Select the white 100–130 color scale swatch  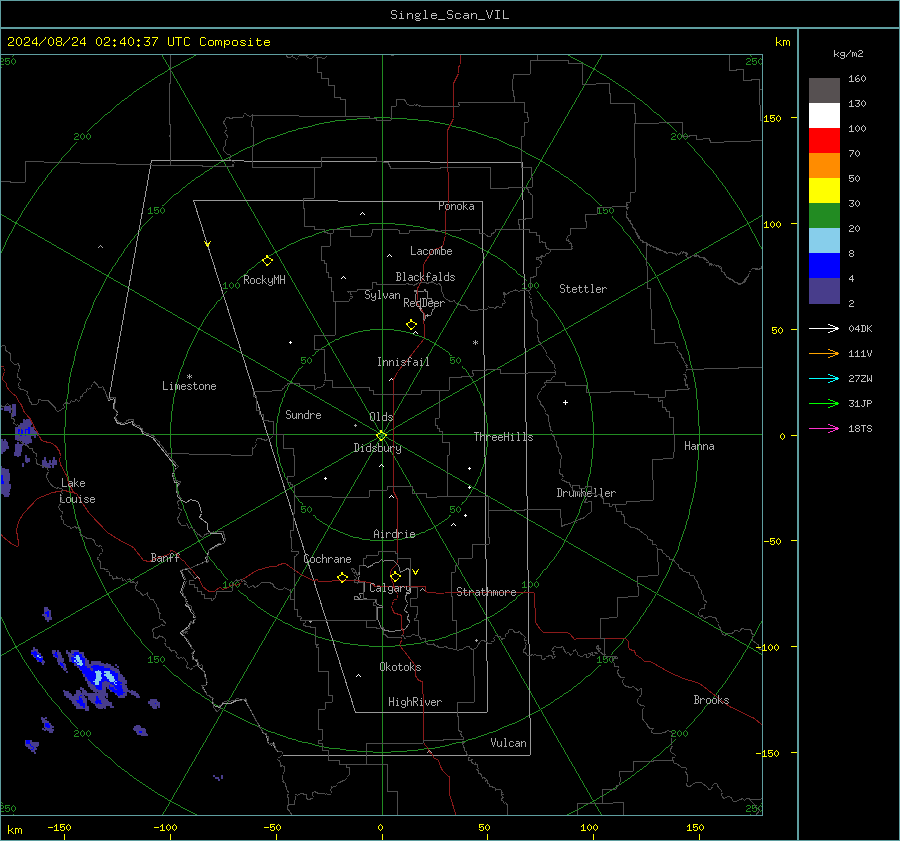point(824,116)
